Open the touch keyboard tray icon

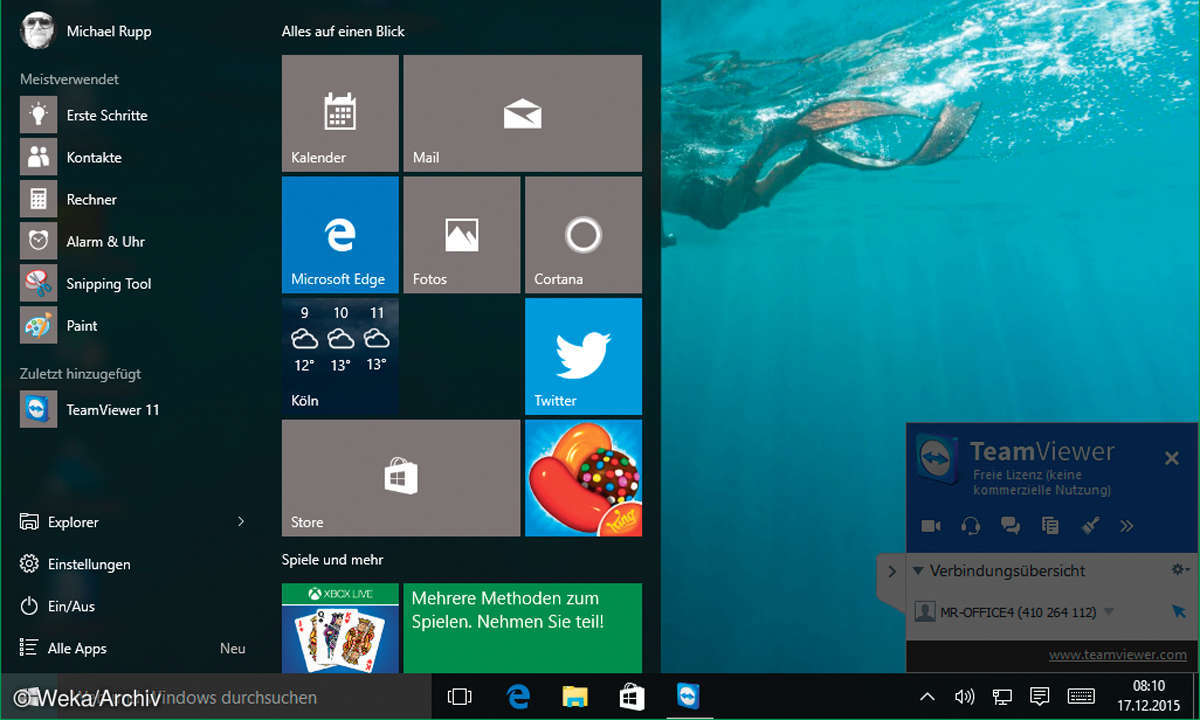pyautogui.click(x=1081, y=697)
